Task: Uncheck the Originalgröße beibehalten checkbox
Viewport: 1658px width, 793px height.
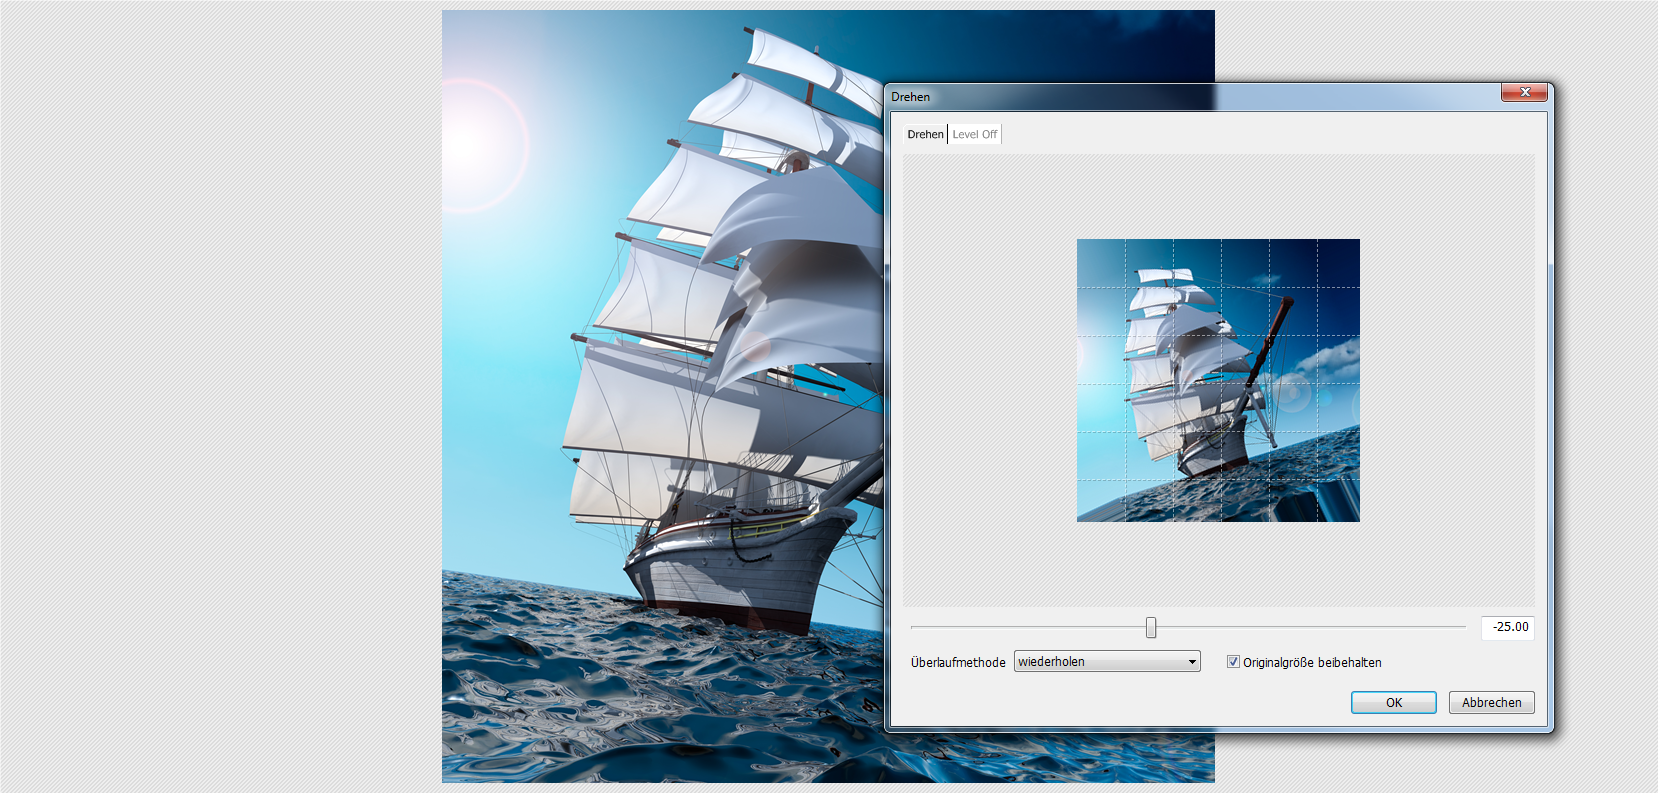Action: (1233, 662)
